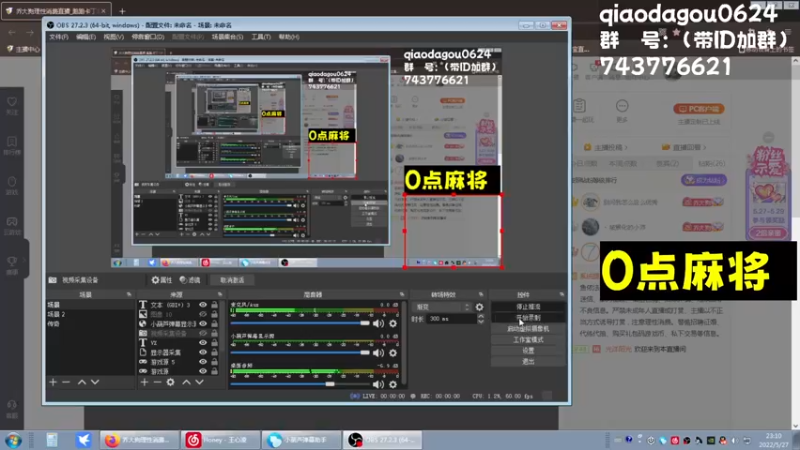Move scene down with arrow icon
The width and height of the screenshot is (800, 450).
click(x=95, y=382)
